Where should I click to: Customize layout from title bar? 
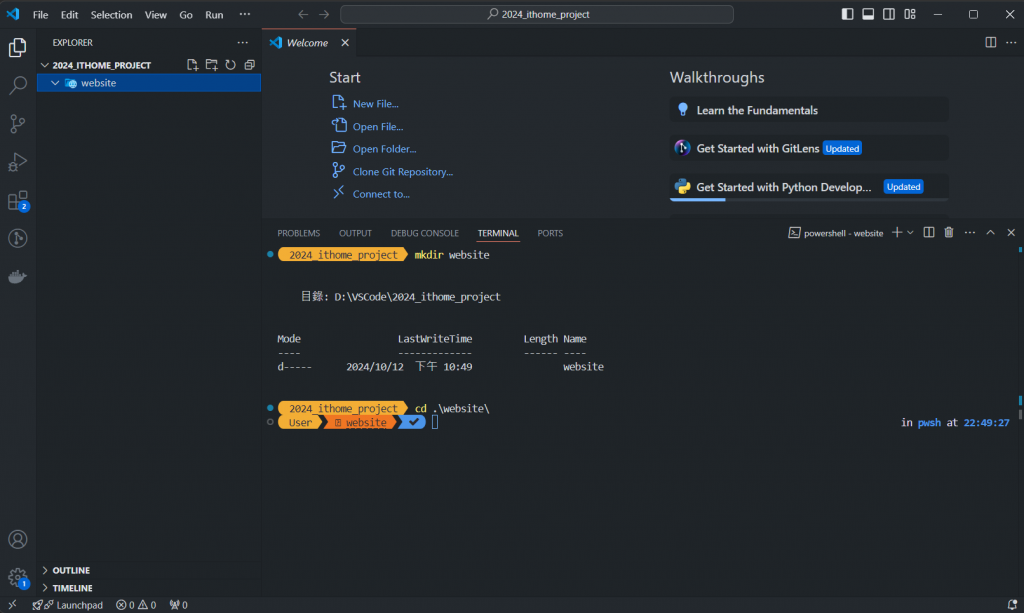(910, 14)
